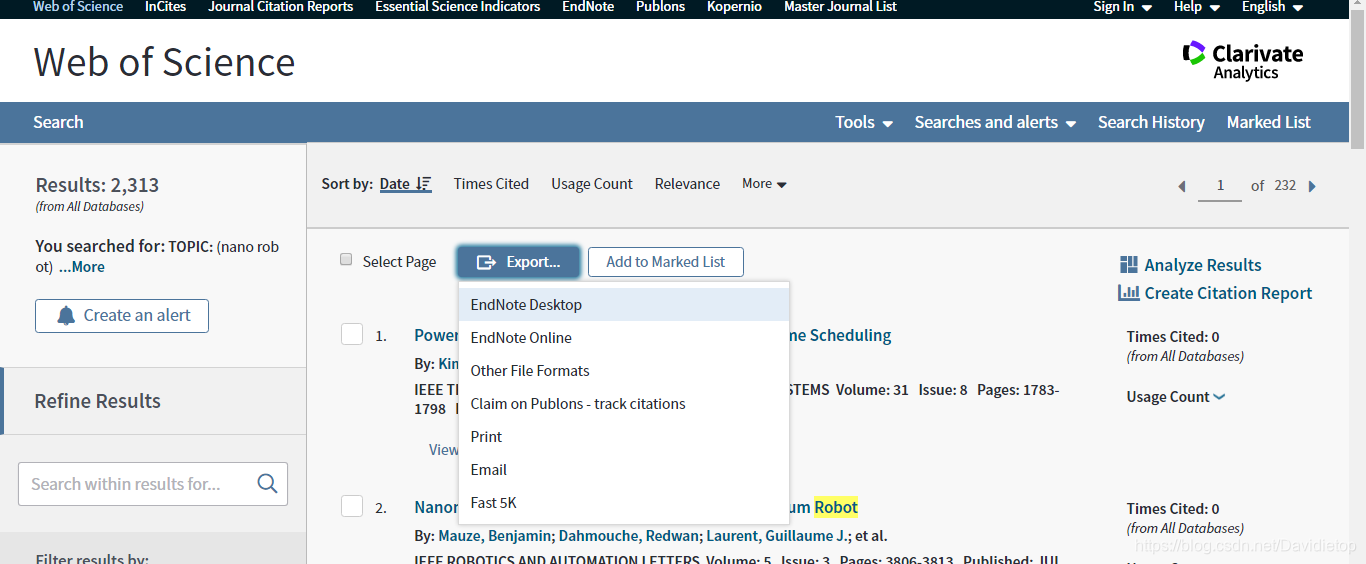Select Email from the export menu
Viewport: 1366px width, 564px height.
point(624,470)
